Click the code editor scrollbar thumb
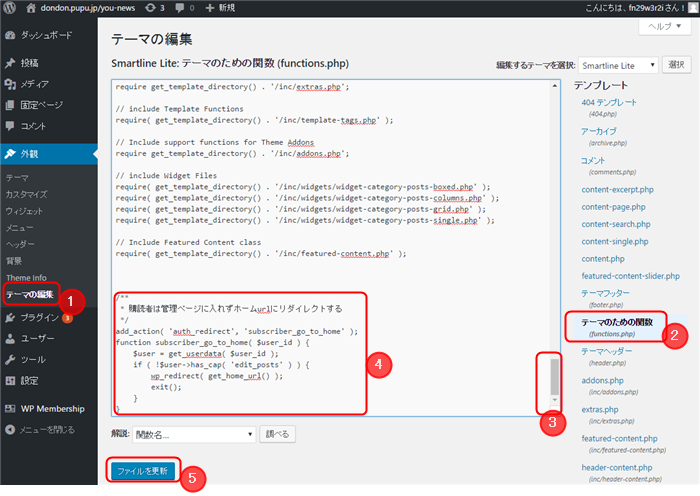The width and height of the screenshot is (700, 496). [554, 377]
